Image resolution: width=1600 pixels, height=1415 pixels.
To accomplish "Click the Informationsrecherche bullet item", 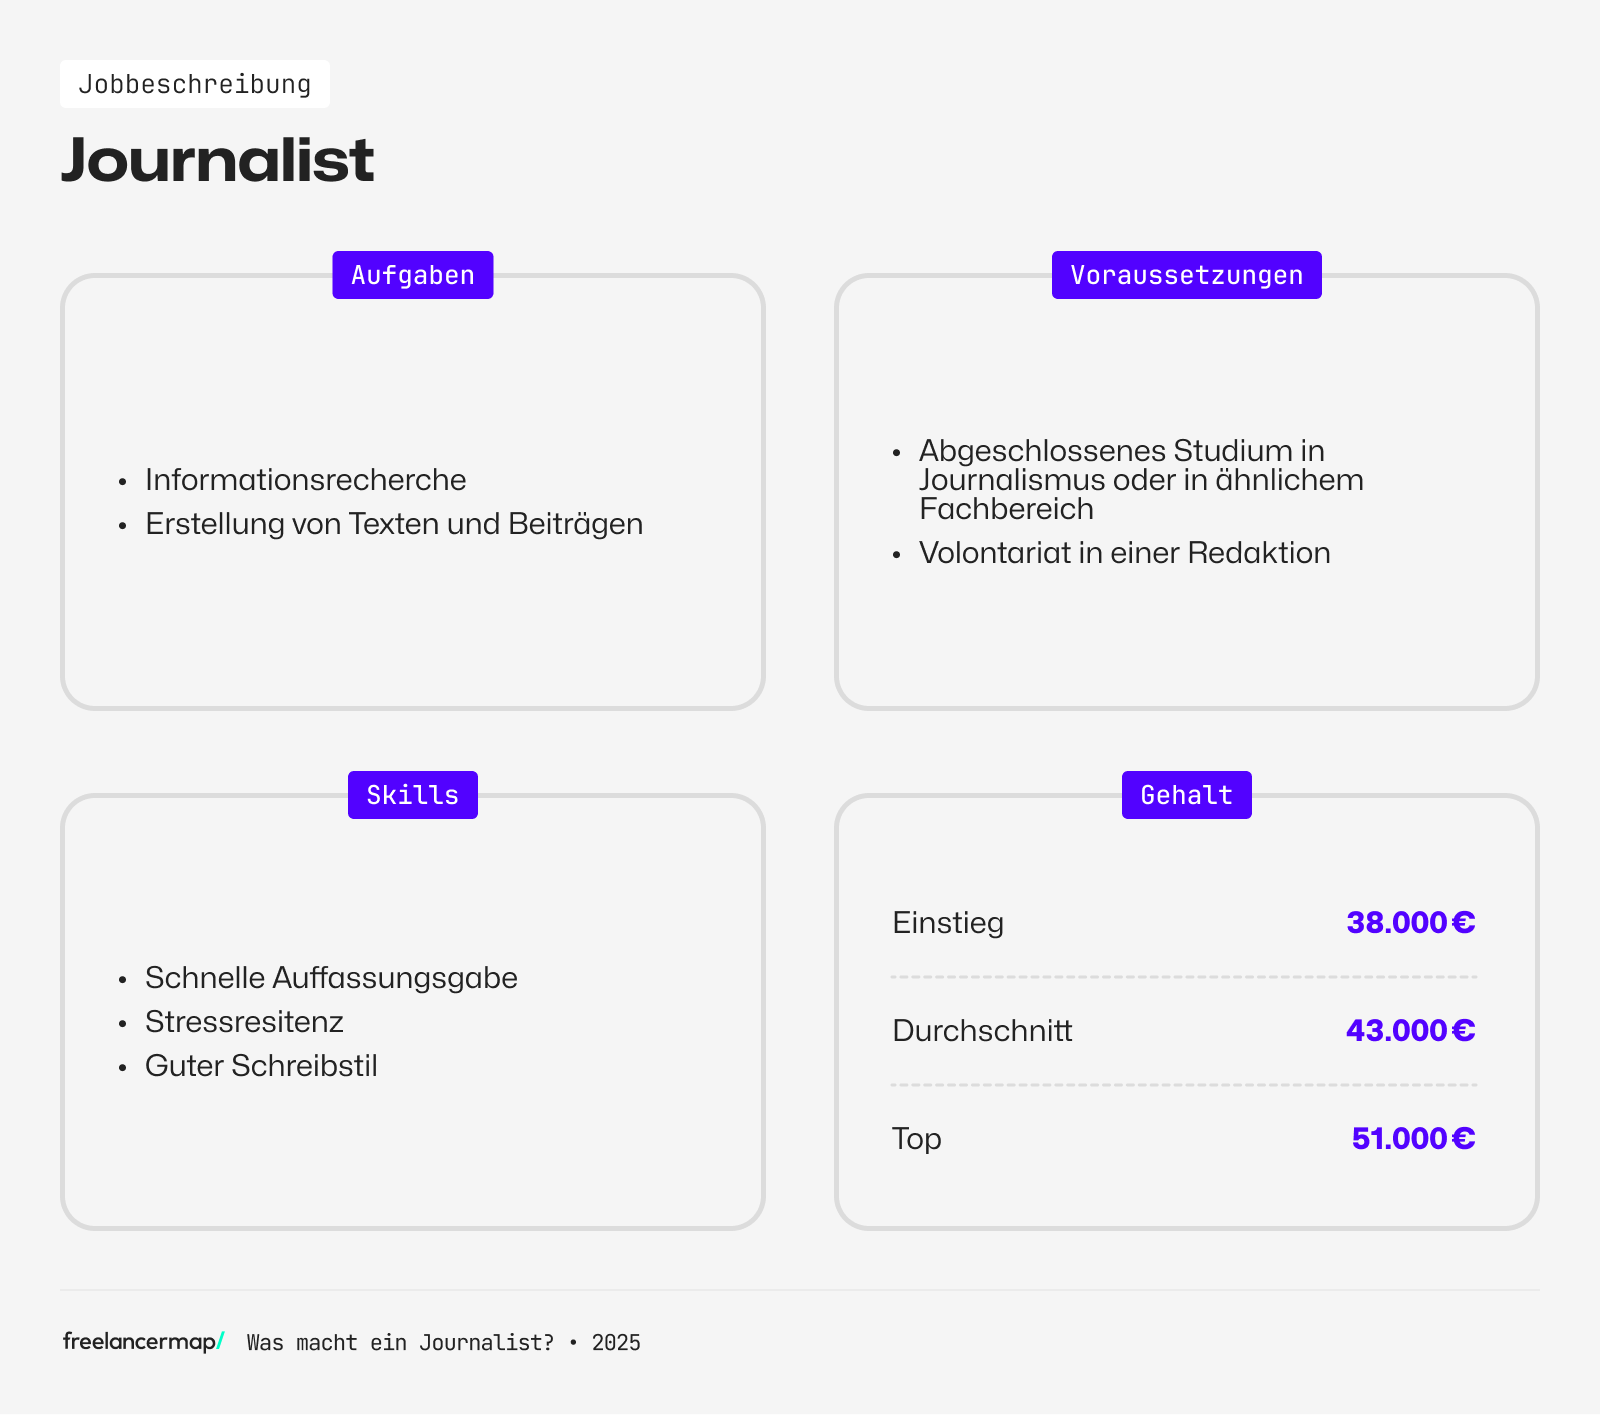I will 305,480.
